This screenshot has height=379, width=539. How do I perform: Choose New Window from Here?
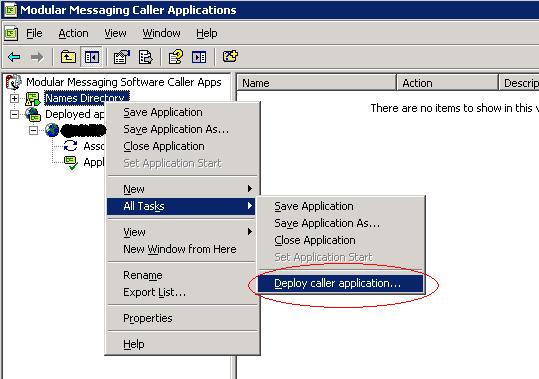[x=182, y=249]
